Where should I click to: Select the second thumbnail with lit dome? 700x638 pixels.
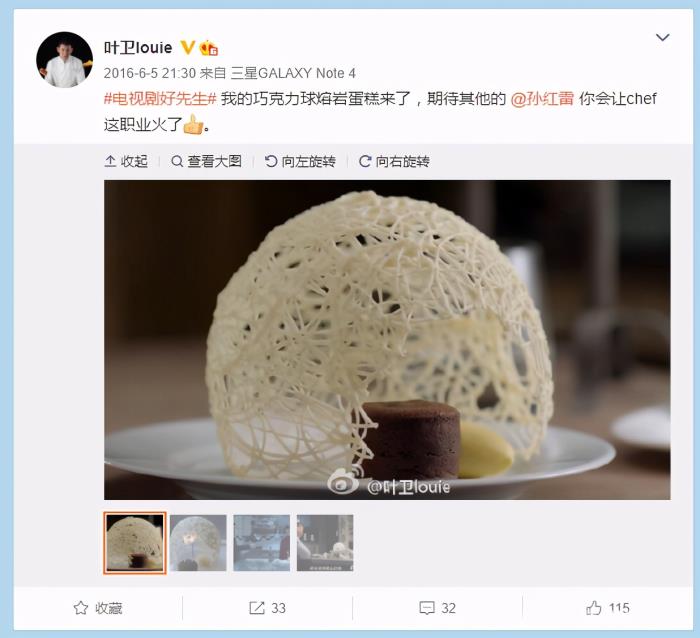198,543
